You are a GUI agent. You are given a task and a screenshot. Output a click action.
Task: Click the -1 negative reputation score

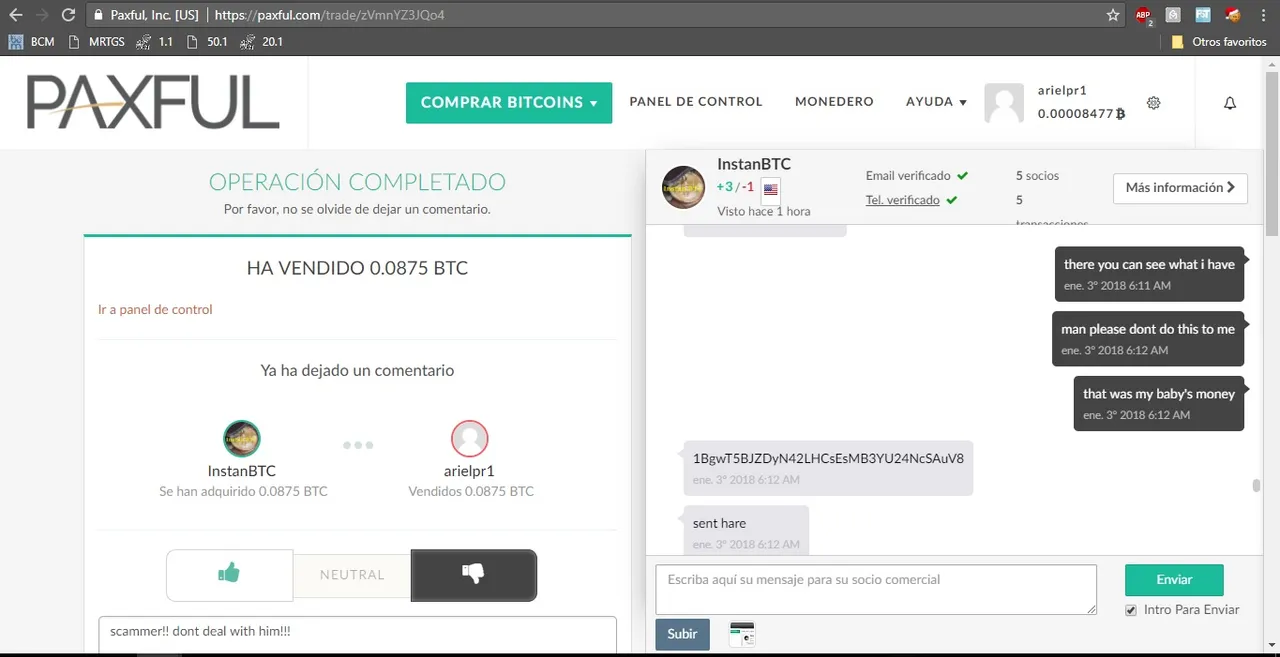(x=748, y=187)
